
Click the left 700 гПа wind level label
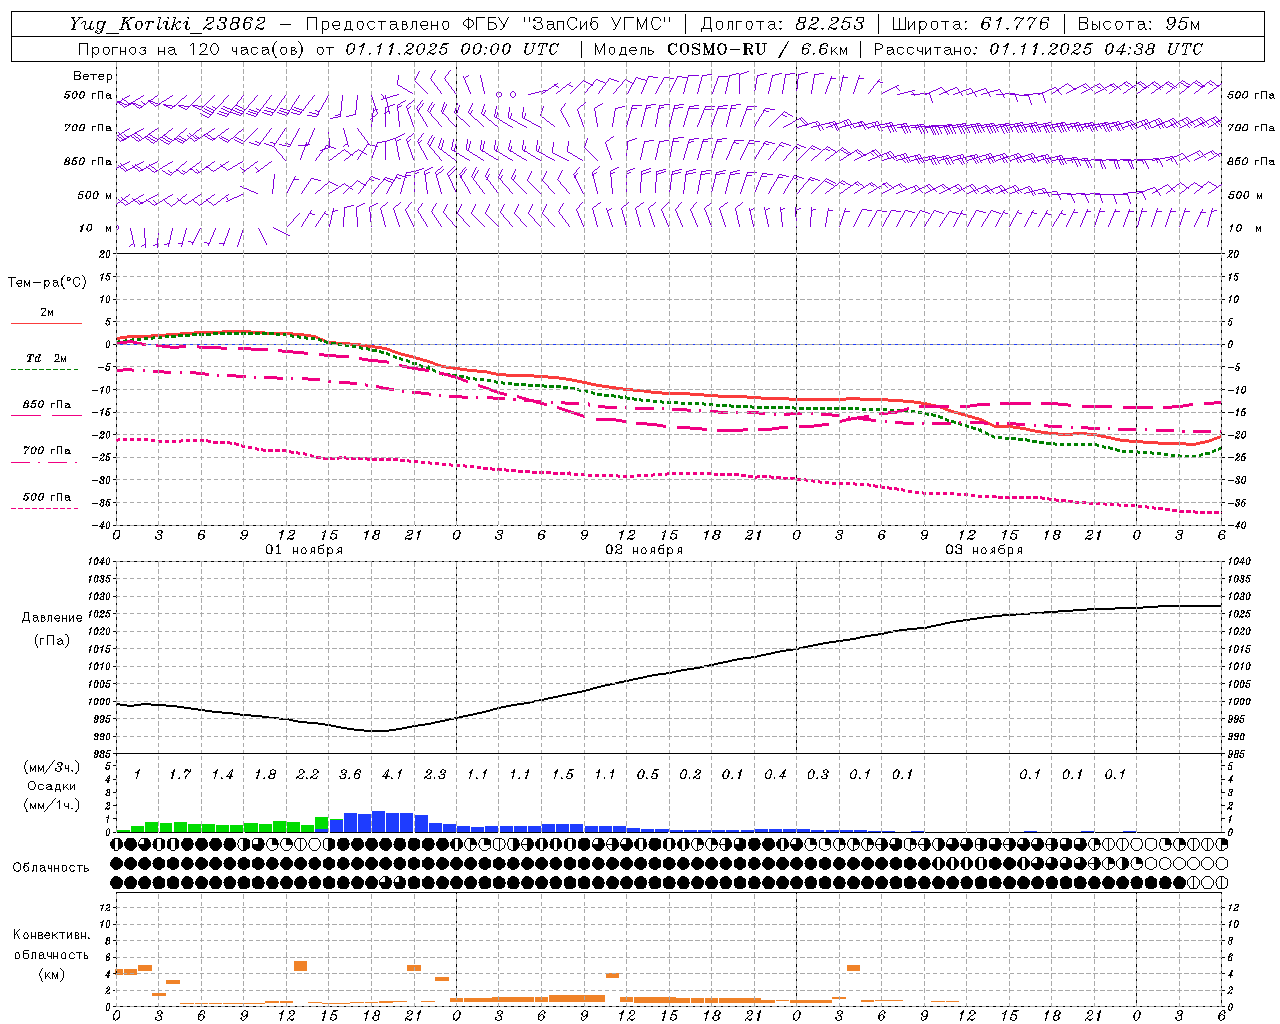pyautogui.click(x=88, y=128)
